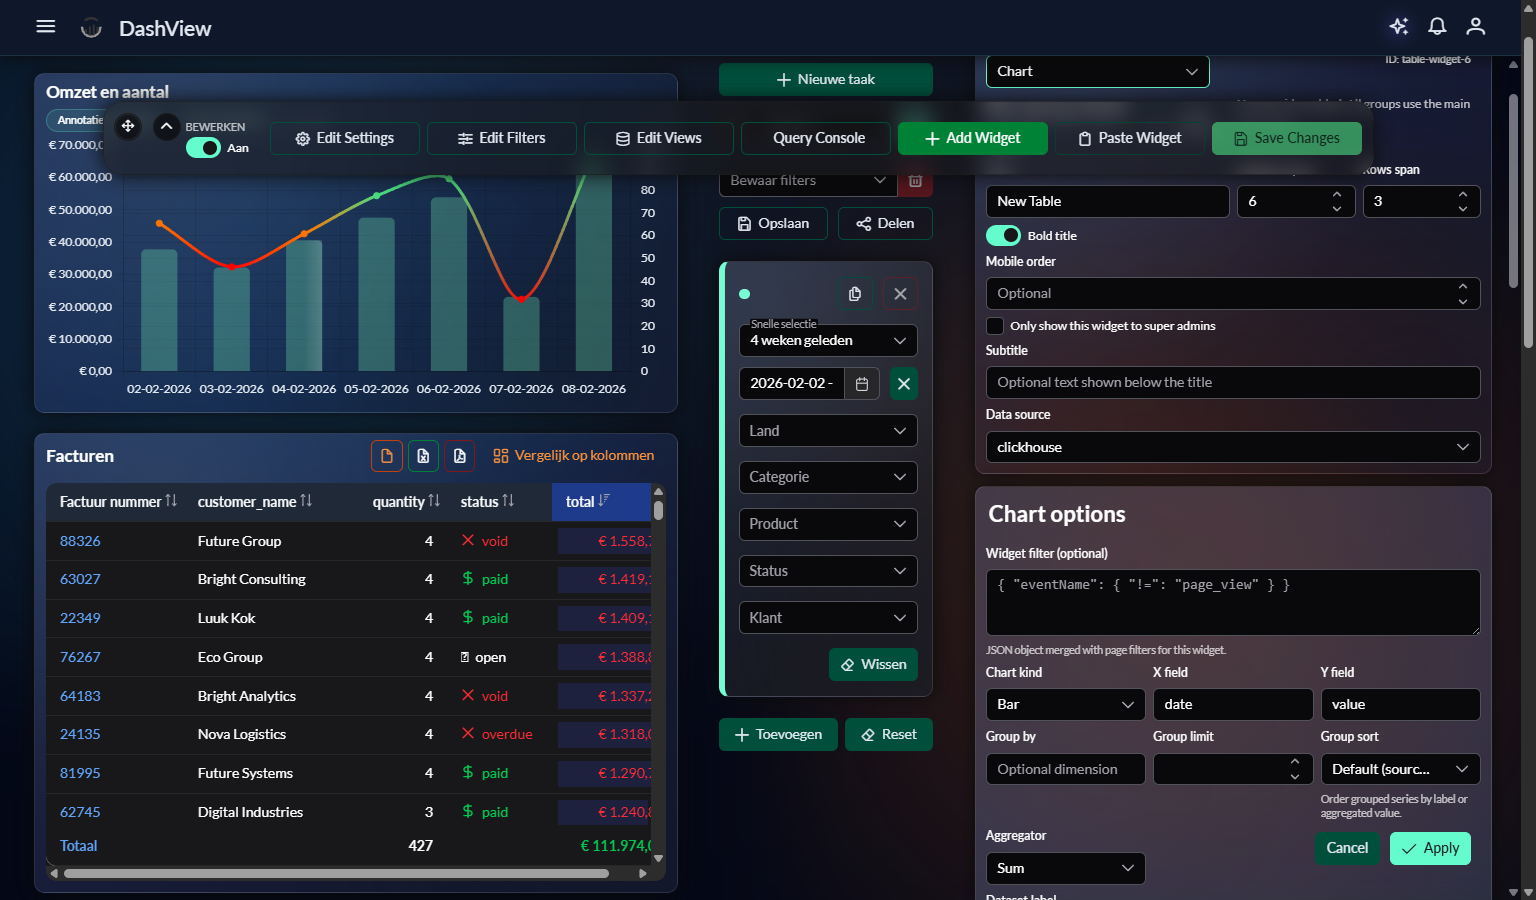The image size is (1536, 900).
Task: Open the calendar date picker
Action: coord(861,383)
